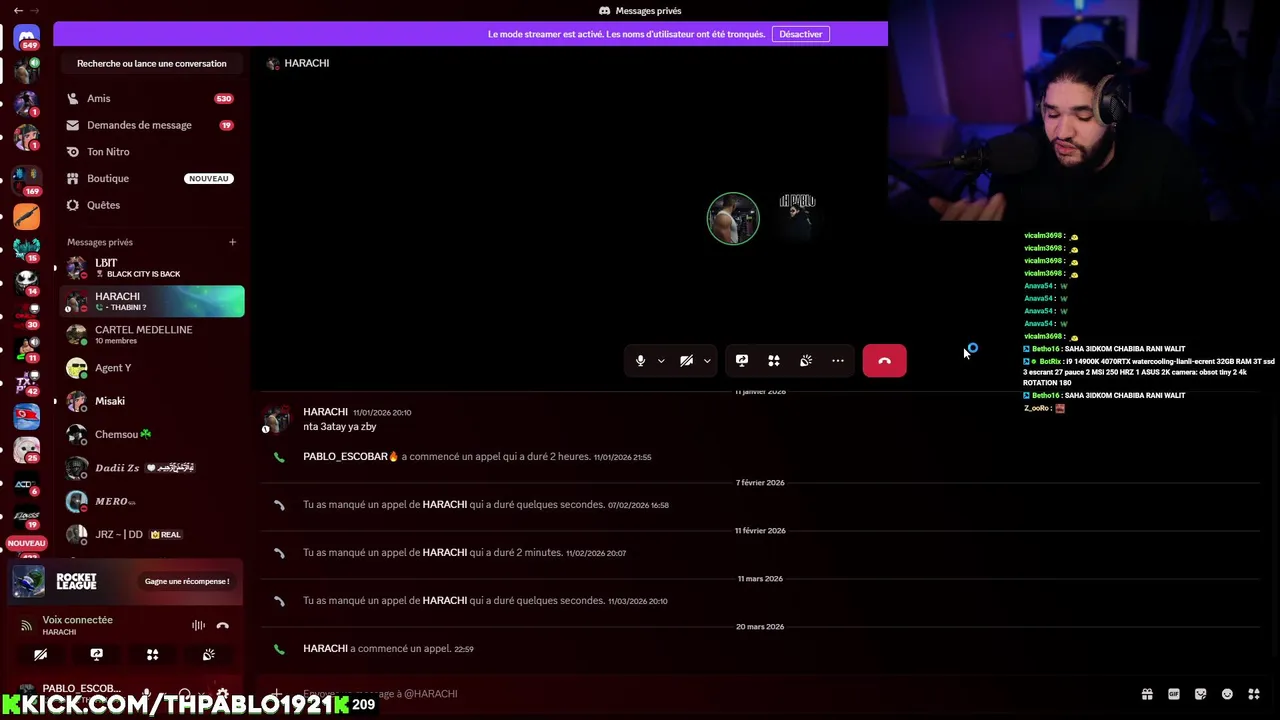Expand camera options arrow
The image size is (1280, 720).
pos(707,361)
